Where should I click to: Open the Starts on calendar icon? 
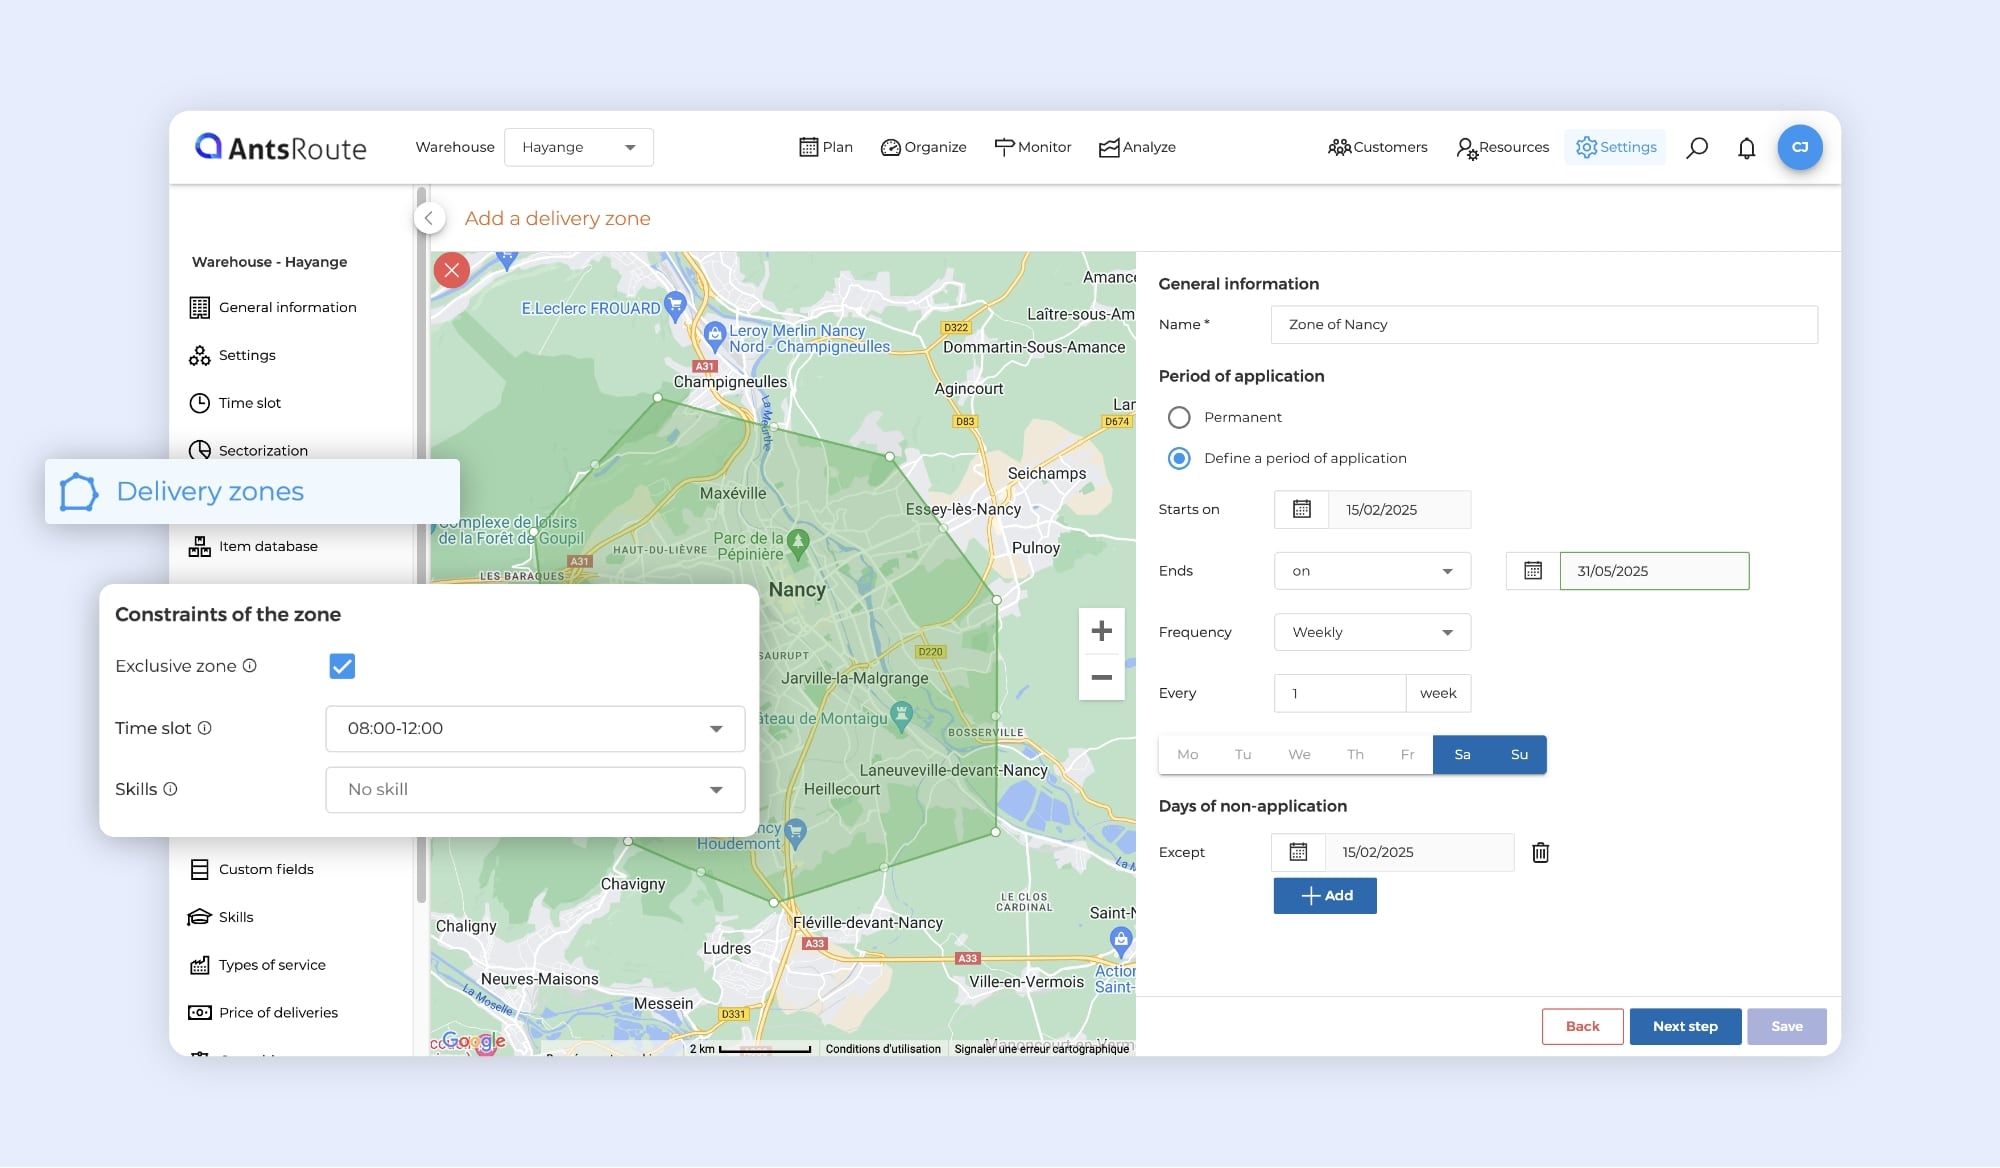1301,509
